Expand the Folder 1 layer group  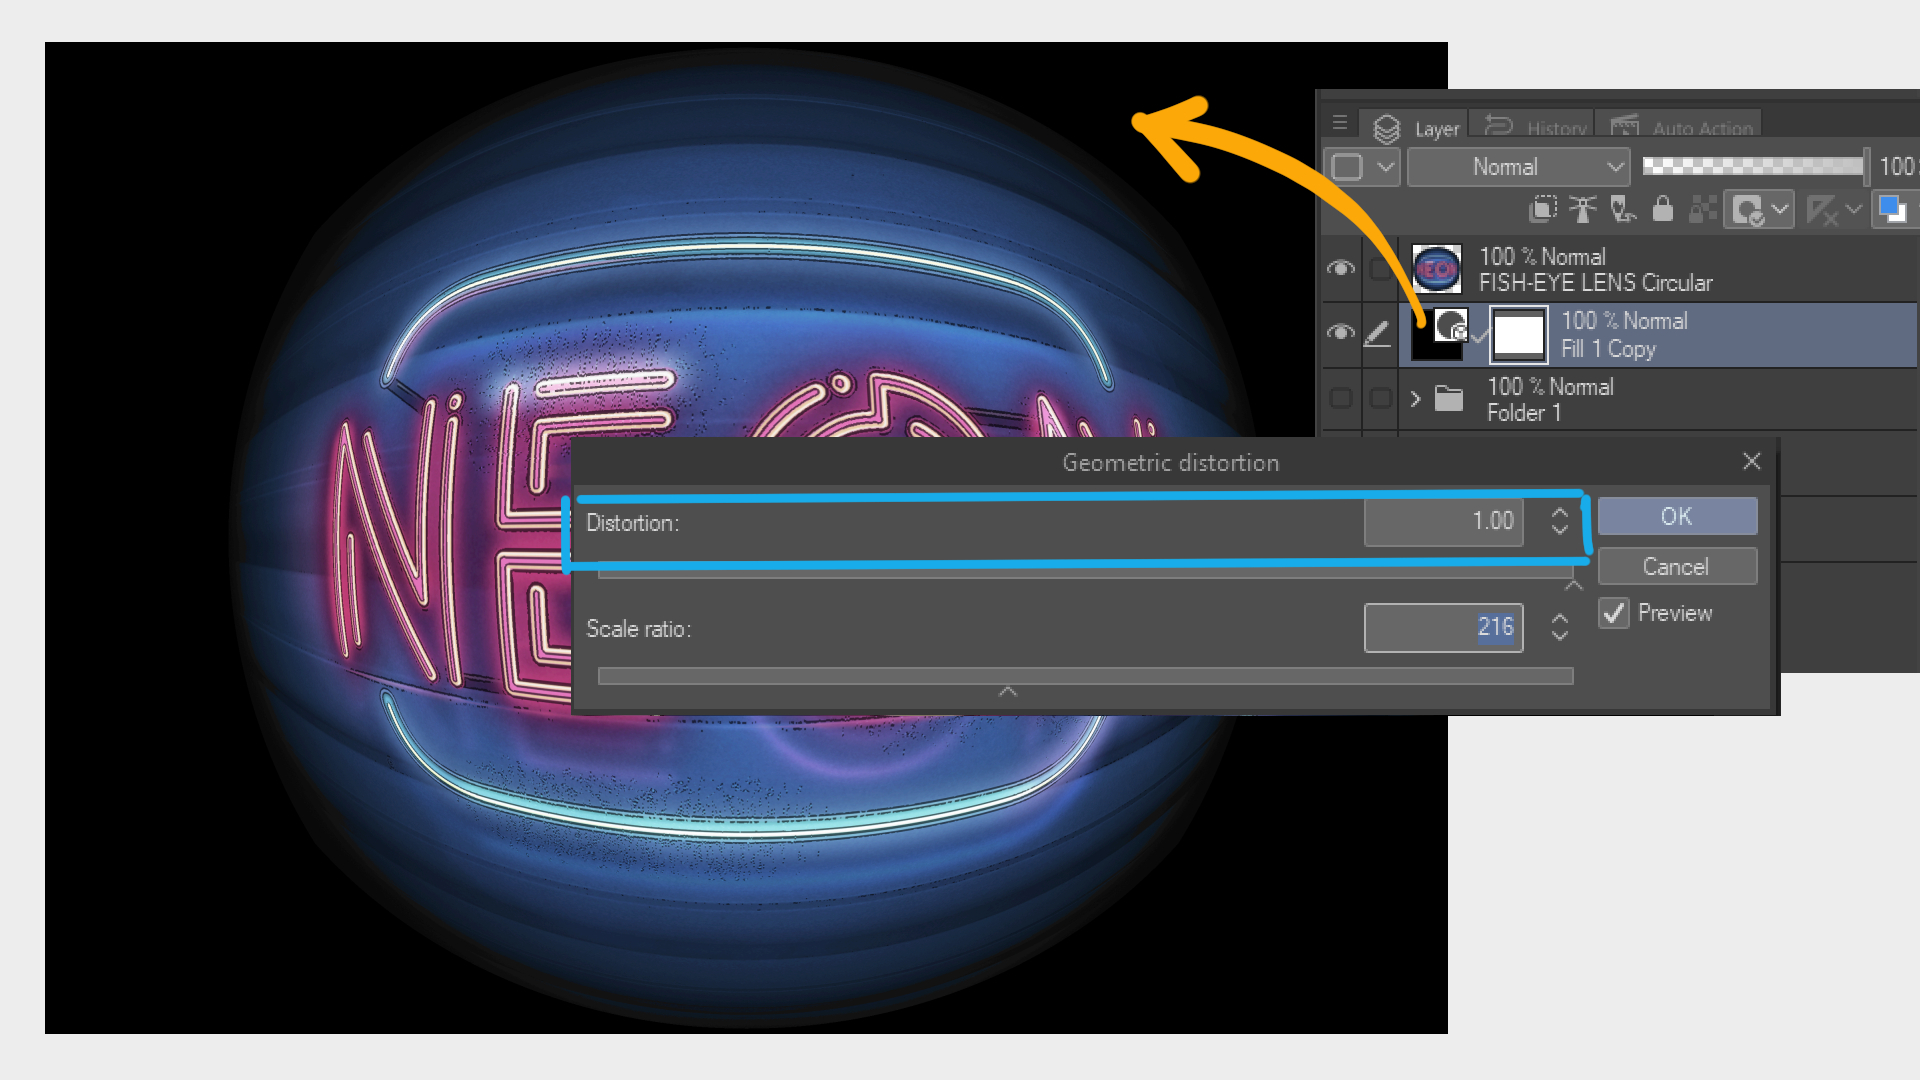point(1415,399)
